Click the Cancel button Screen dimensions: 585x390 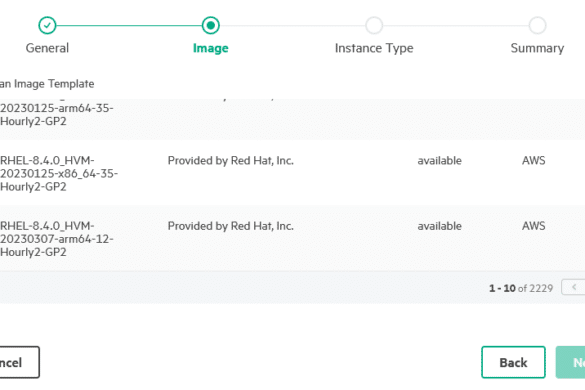point(19,362)
